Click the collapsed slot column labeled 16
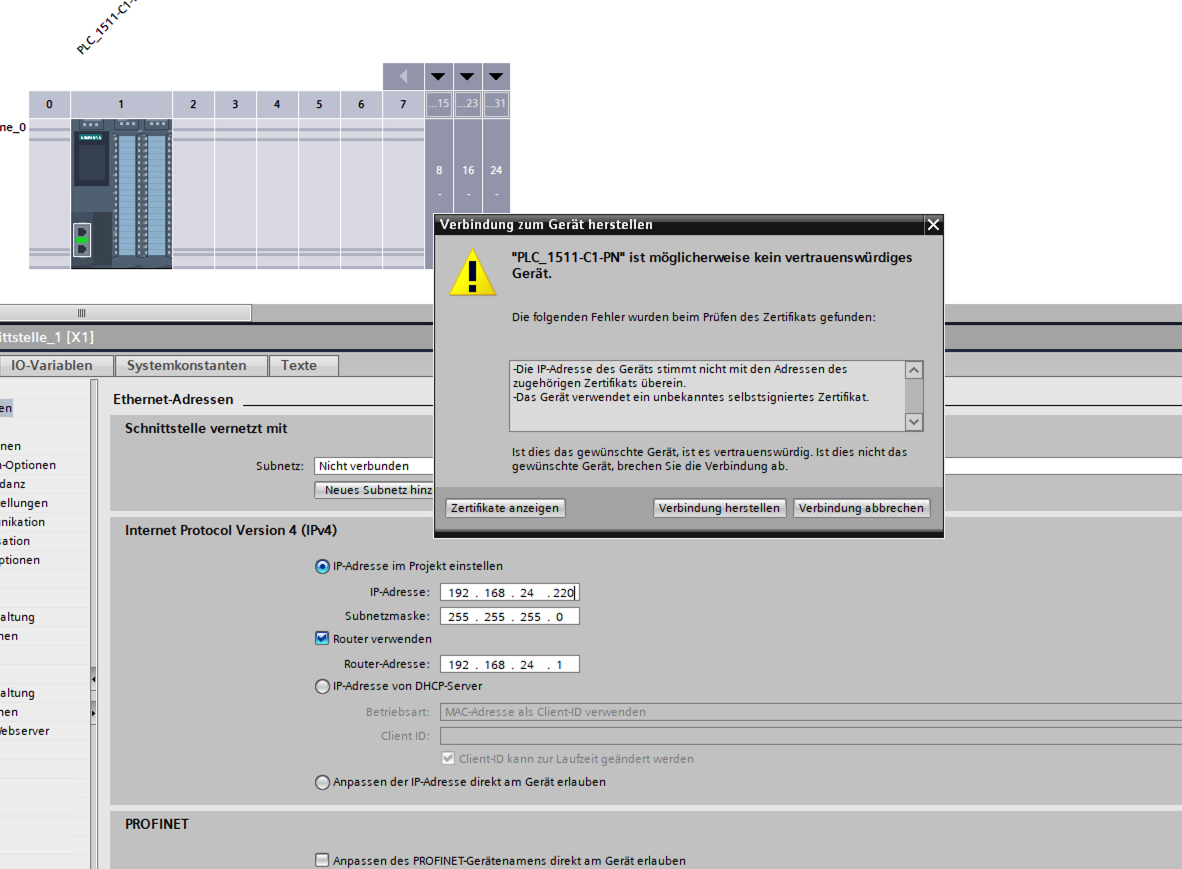The width and height of the screenshot is (1182, 869). tap(467, 170)
